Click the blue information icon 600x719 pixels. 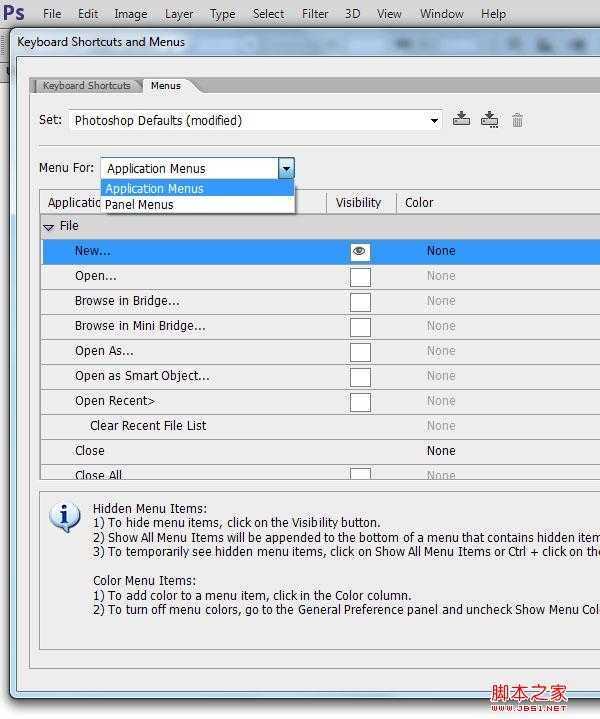[65, 517]
